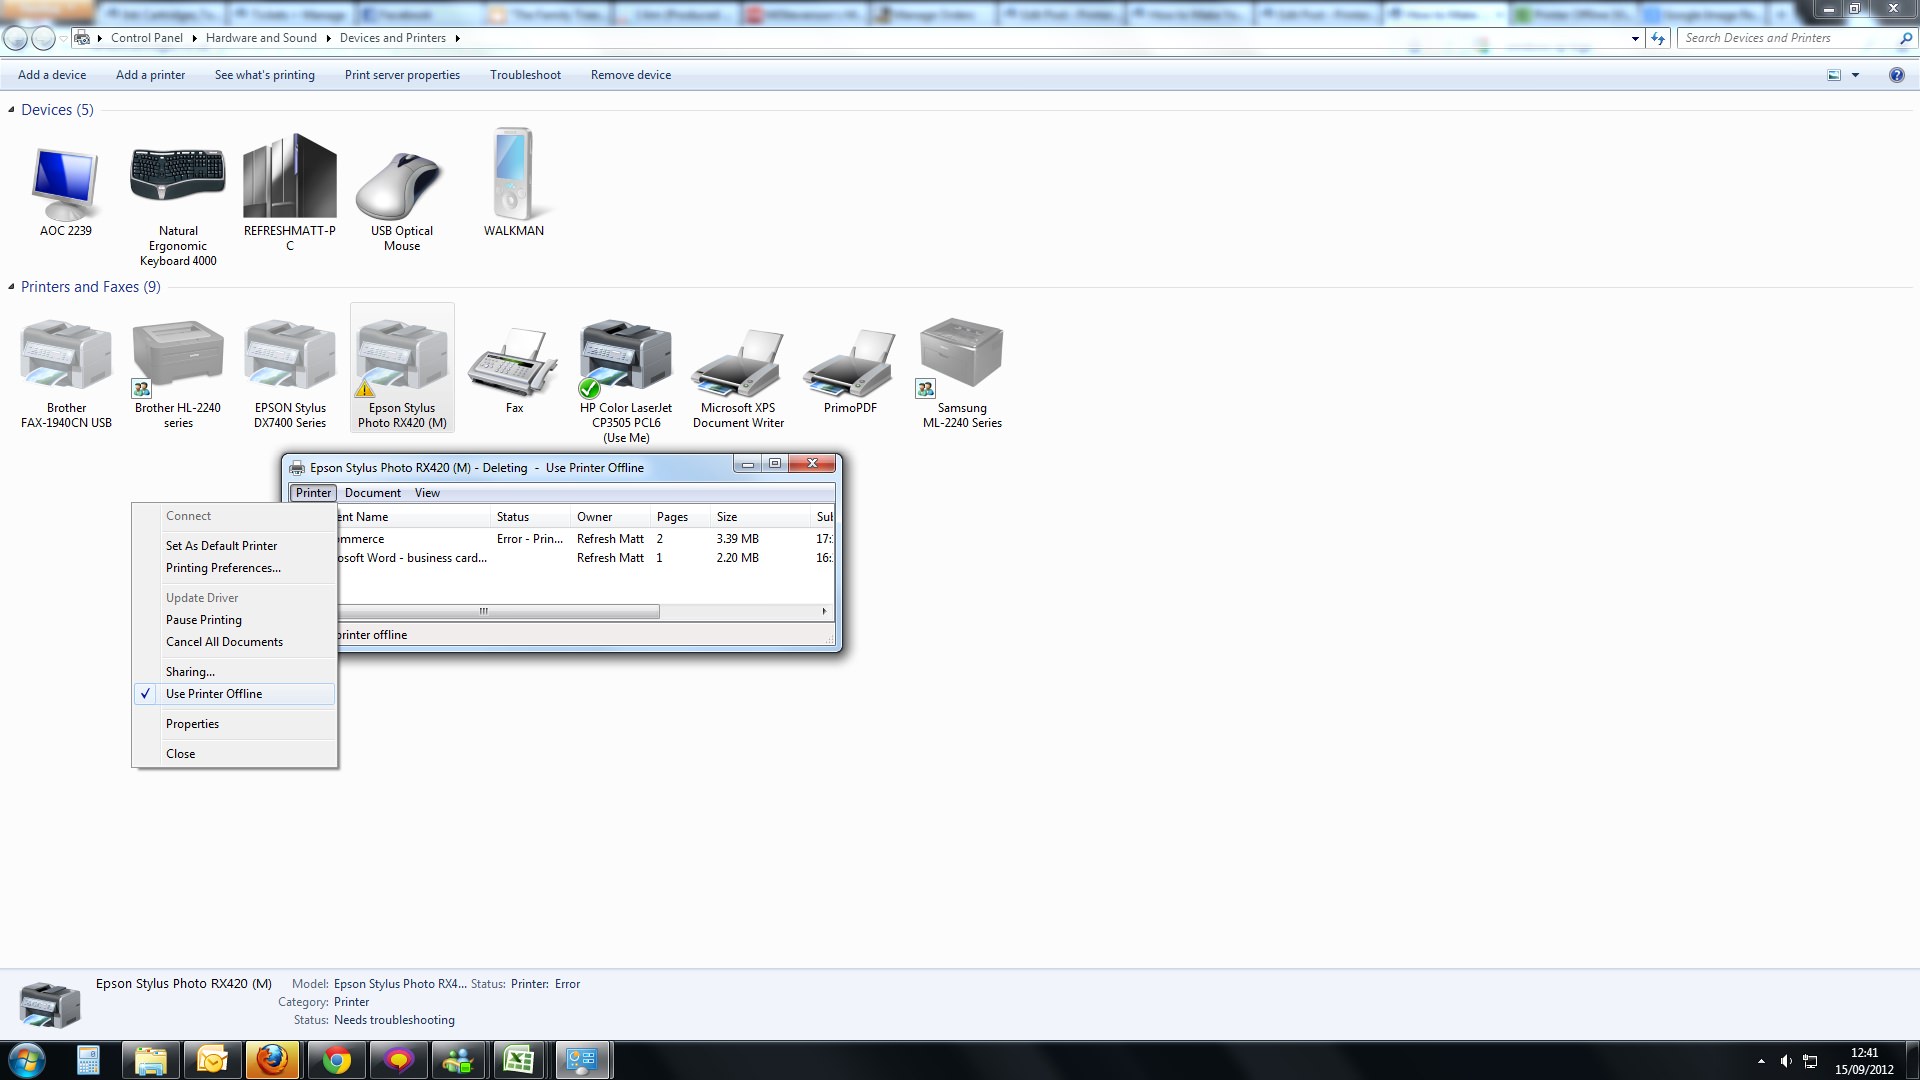Toggle Use Printer Offline in the menu
1920x1080 pixels.
pos(214,693)
